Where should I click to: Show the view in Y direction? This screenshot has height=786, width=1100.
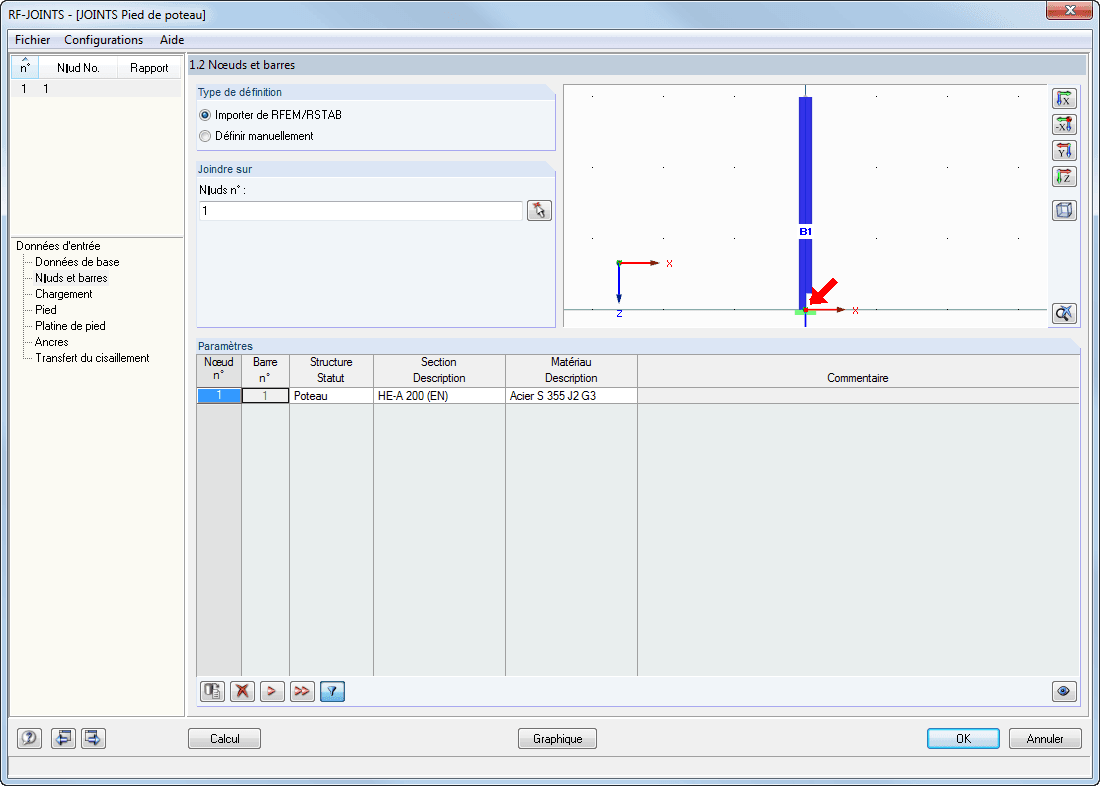[x=1064, y=151]
